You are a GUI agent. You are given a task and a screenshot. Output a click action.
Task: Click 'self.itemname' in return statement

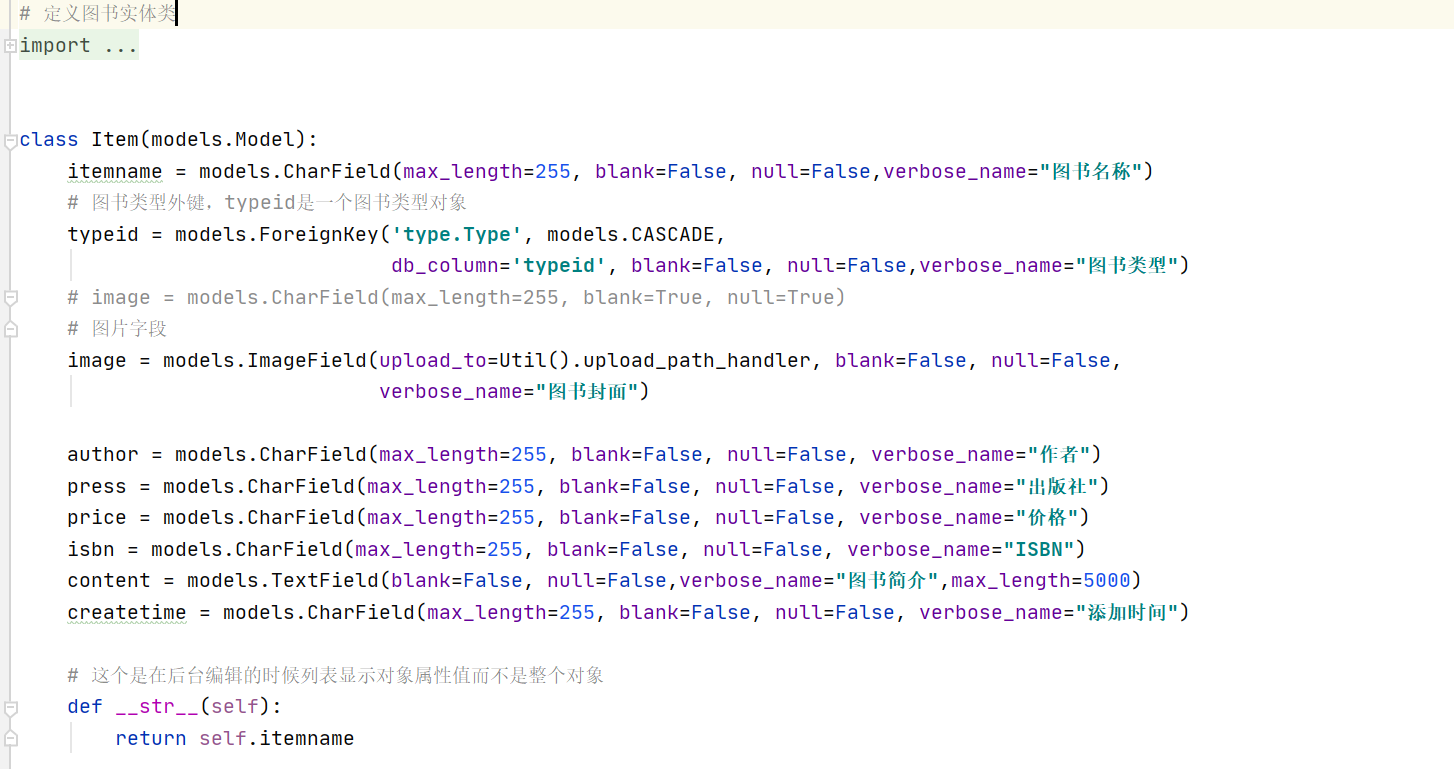(277, 739)
